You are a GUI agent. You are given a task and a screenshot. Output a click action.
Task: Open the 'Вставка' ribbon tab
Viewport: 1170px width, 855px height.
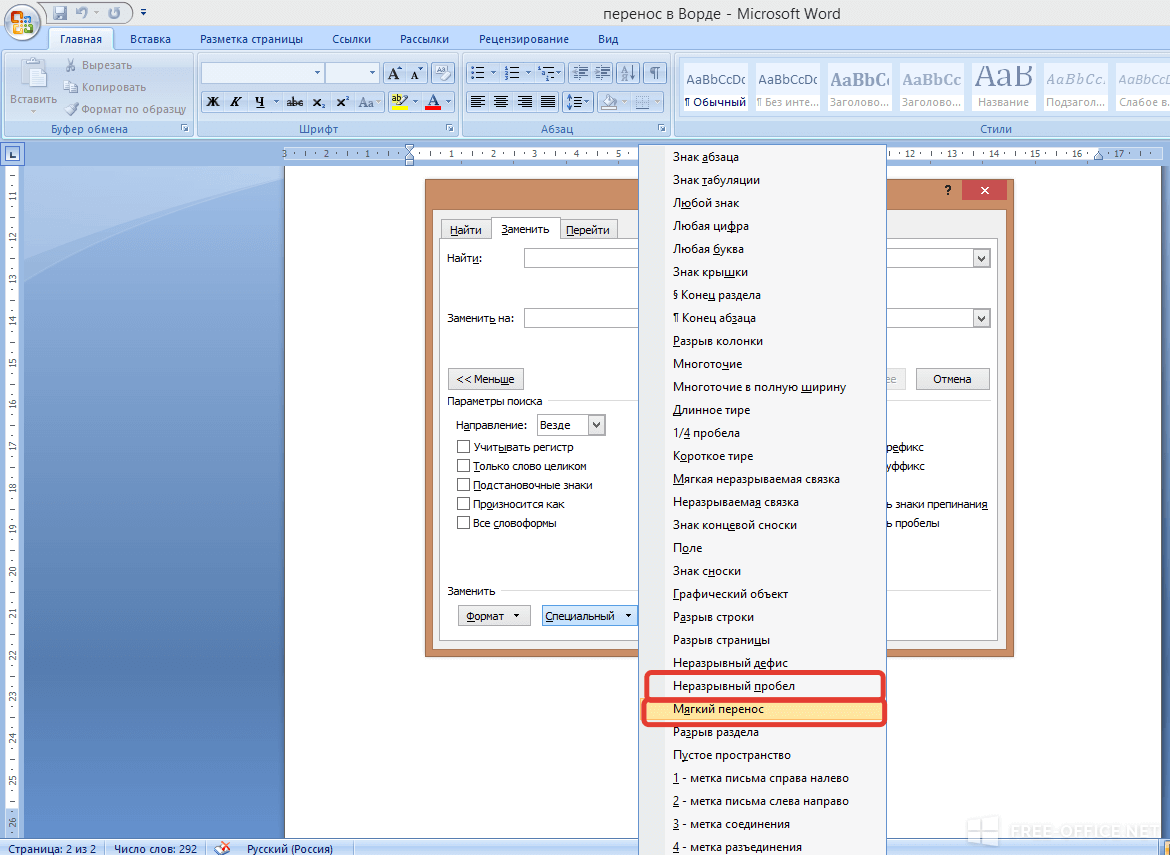click(150, 39)
